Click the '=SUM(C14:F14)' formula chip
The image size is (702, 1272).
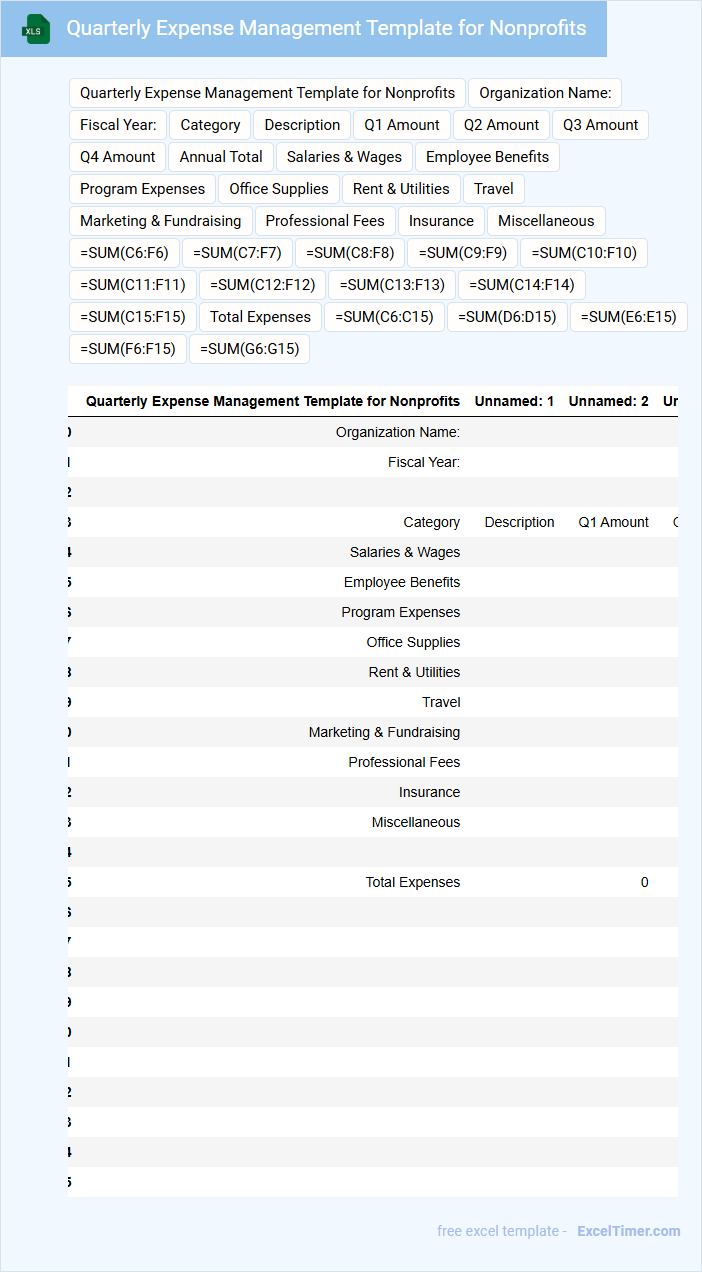click(x=522, y=285)
